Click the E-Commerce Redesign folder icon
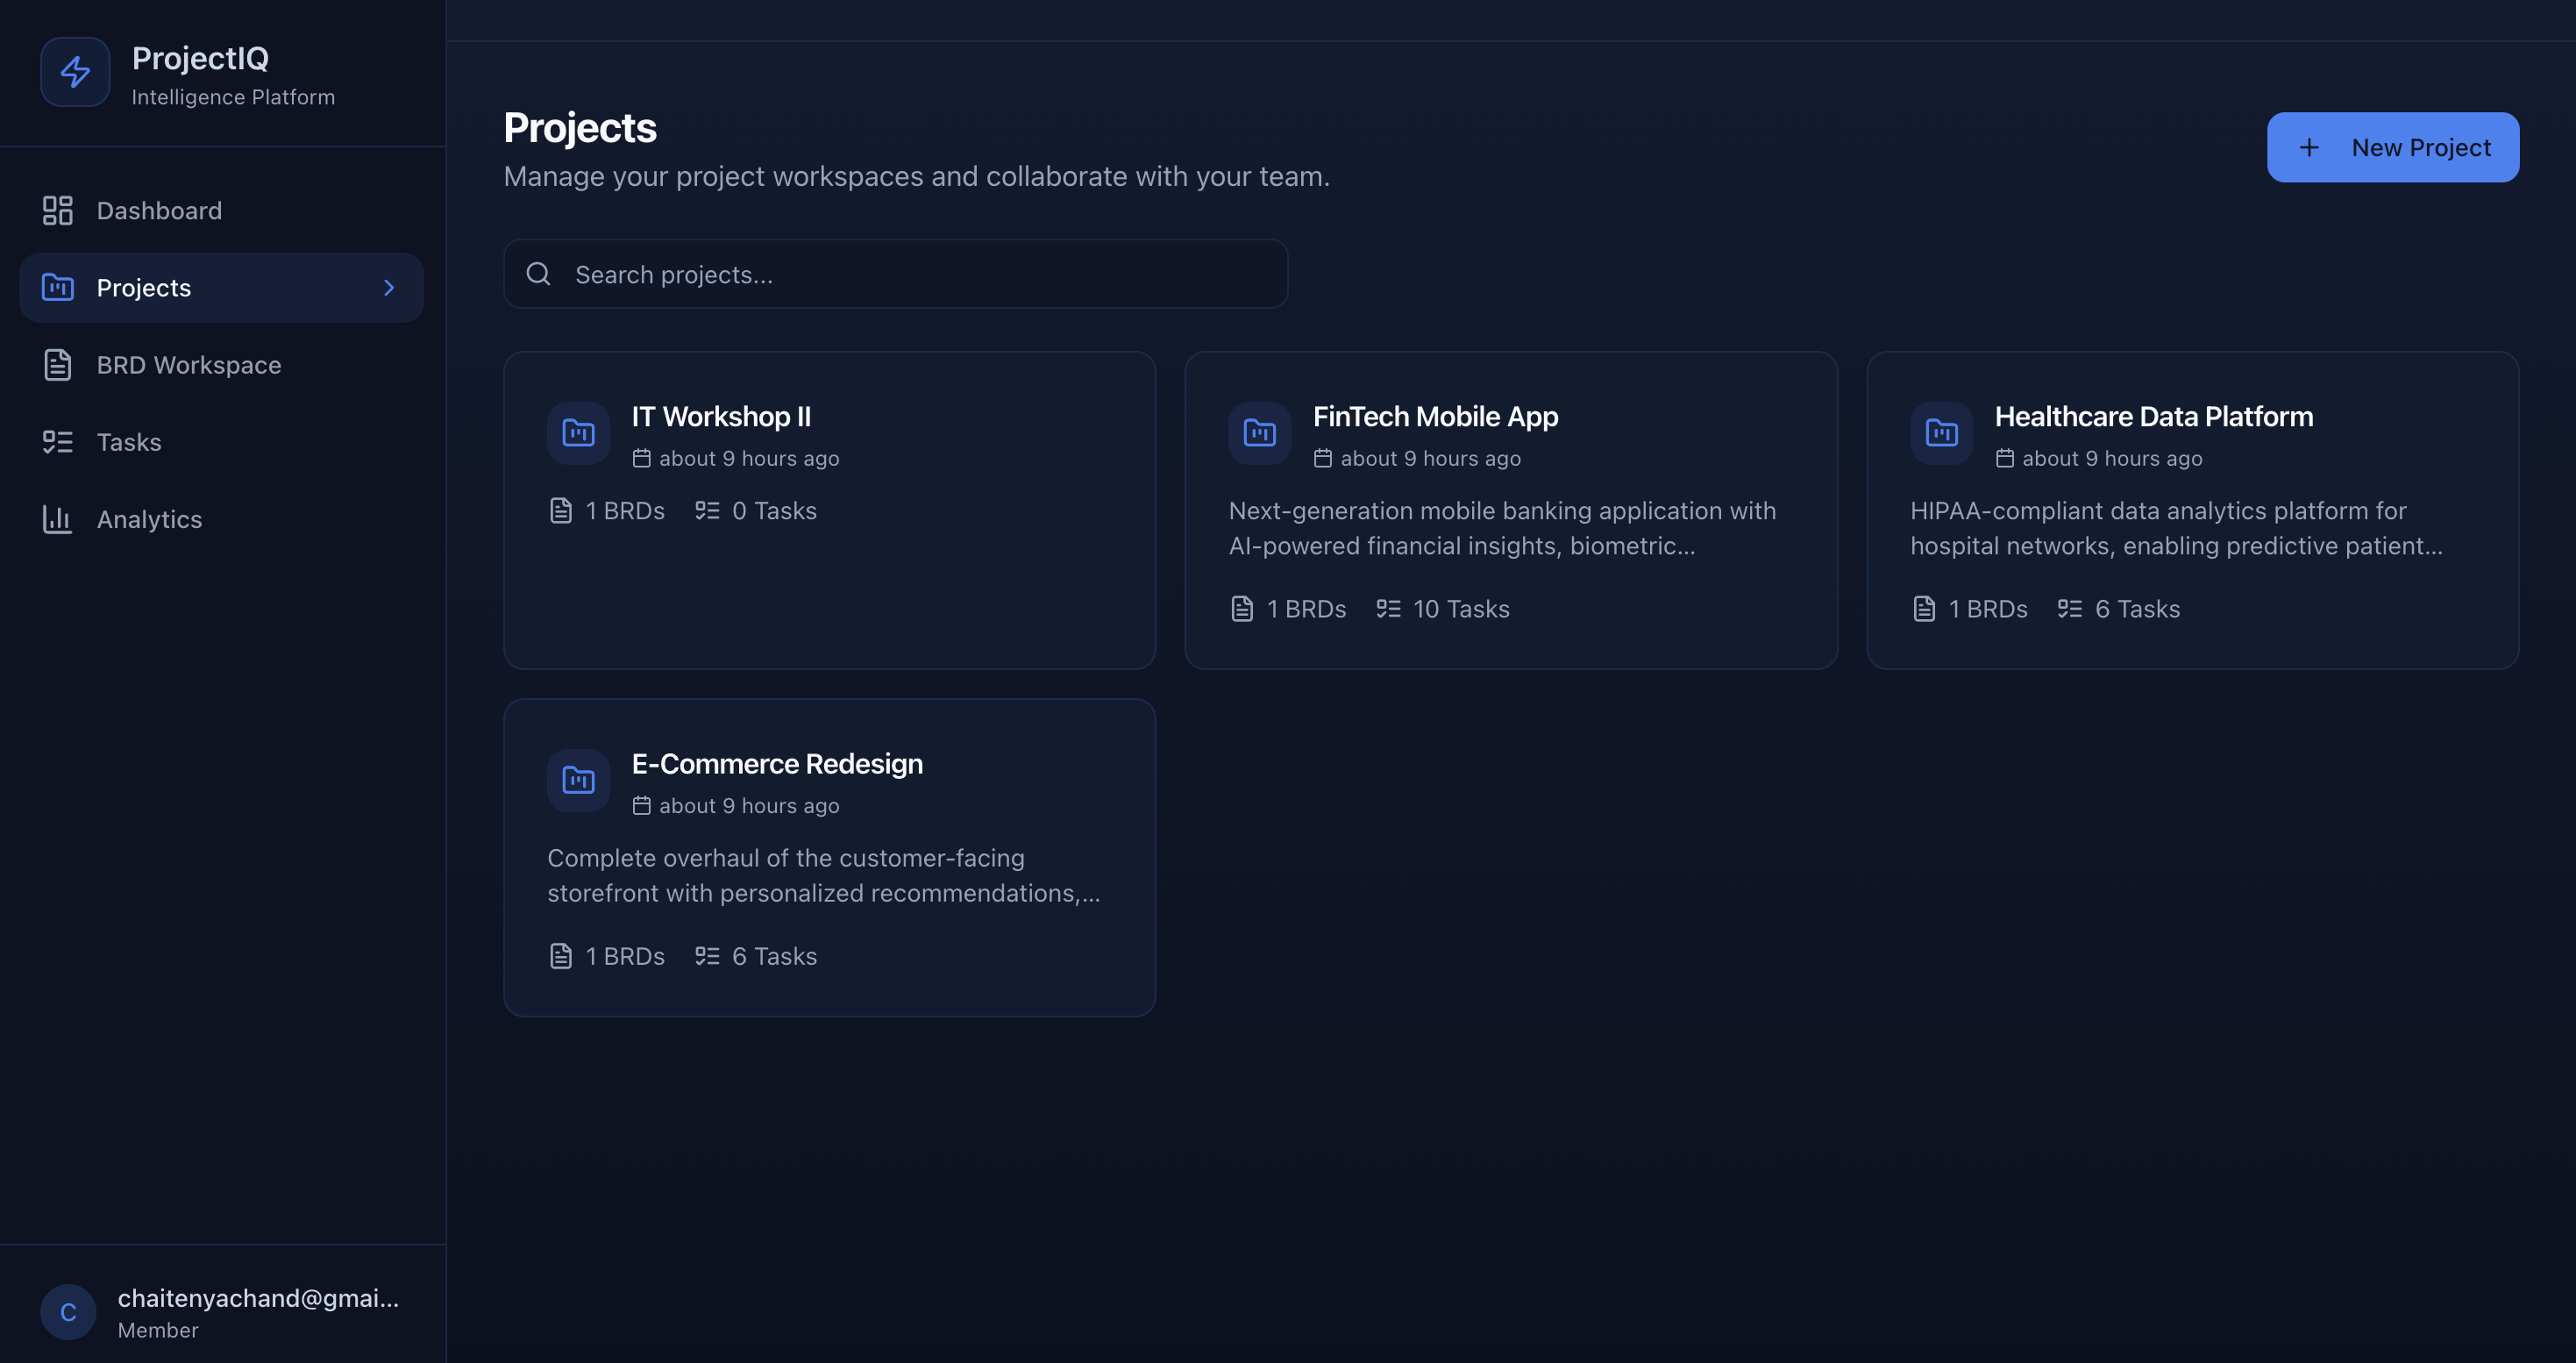This screenshot has width=2576, height=1363. pyautogui.click(x=578, y=780)
